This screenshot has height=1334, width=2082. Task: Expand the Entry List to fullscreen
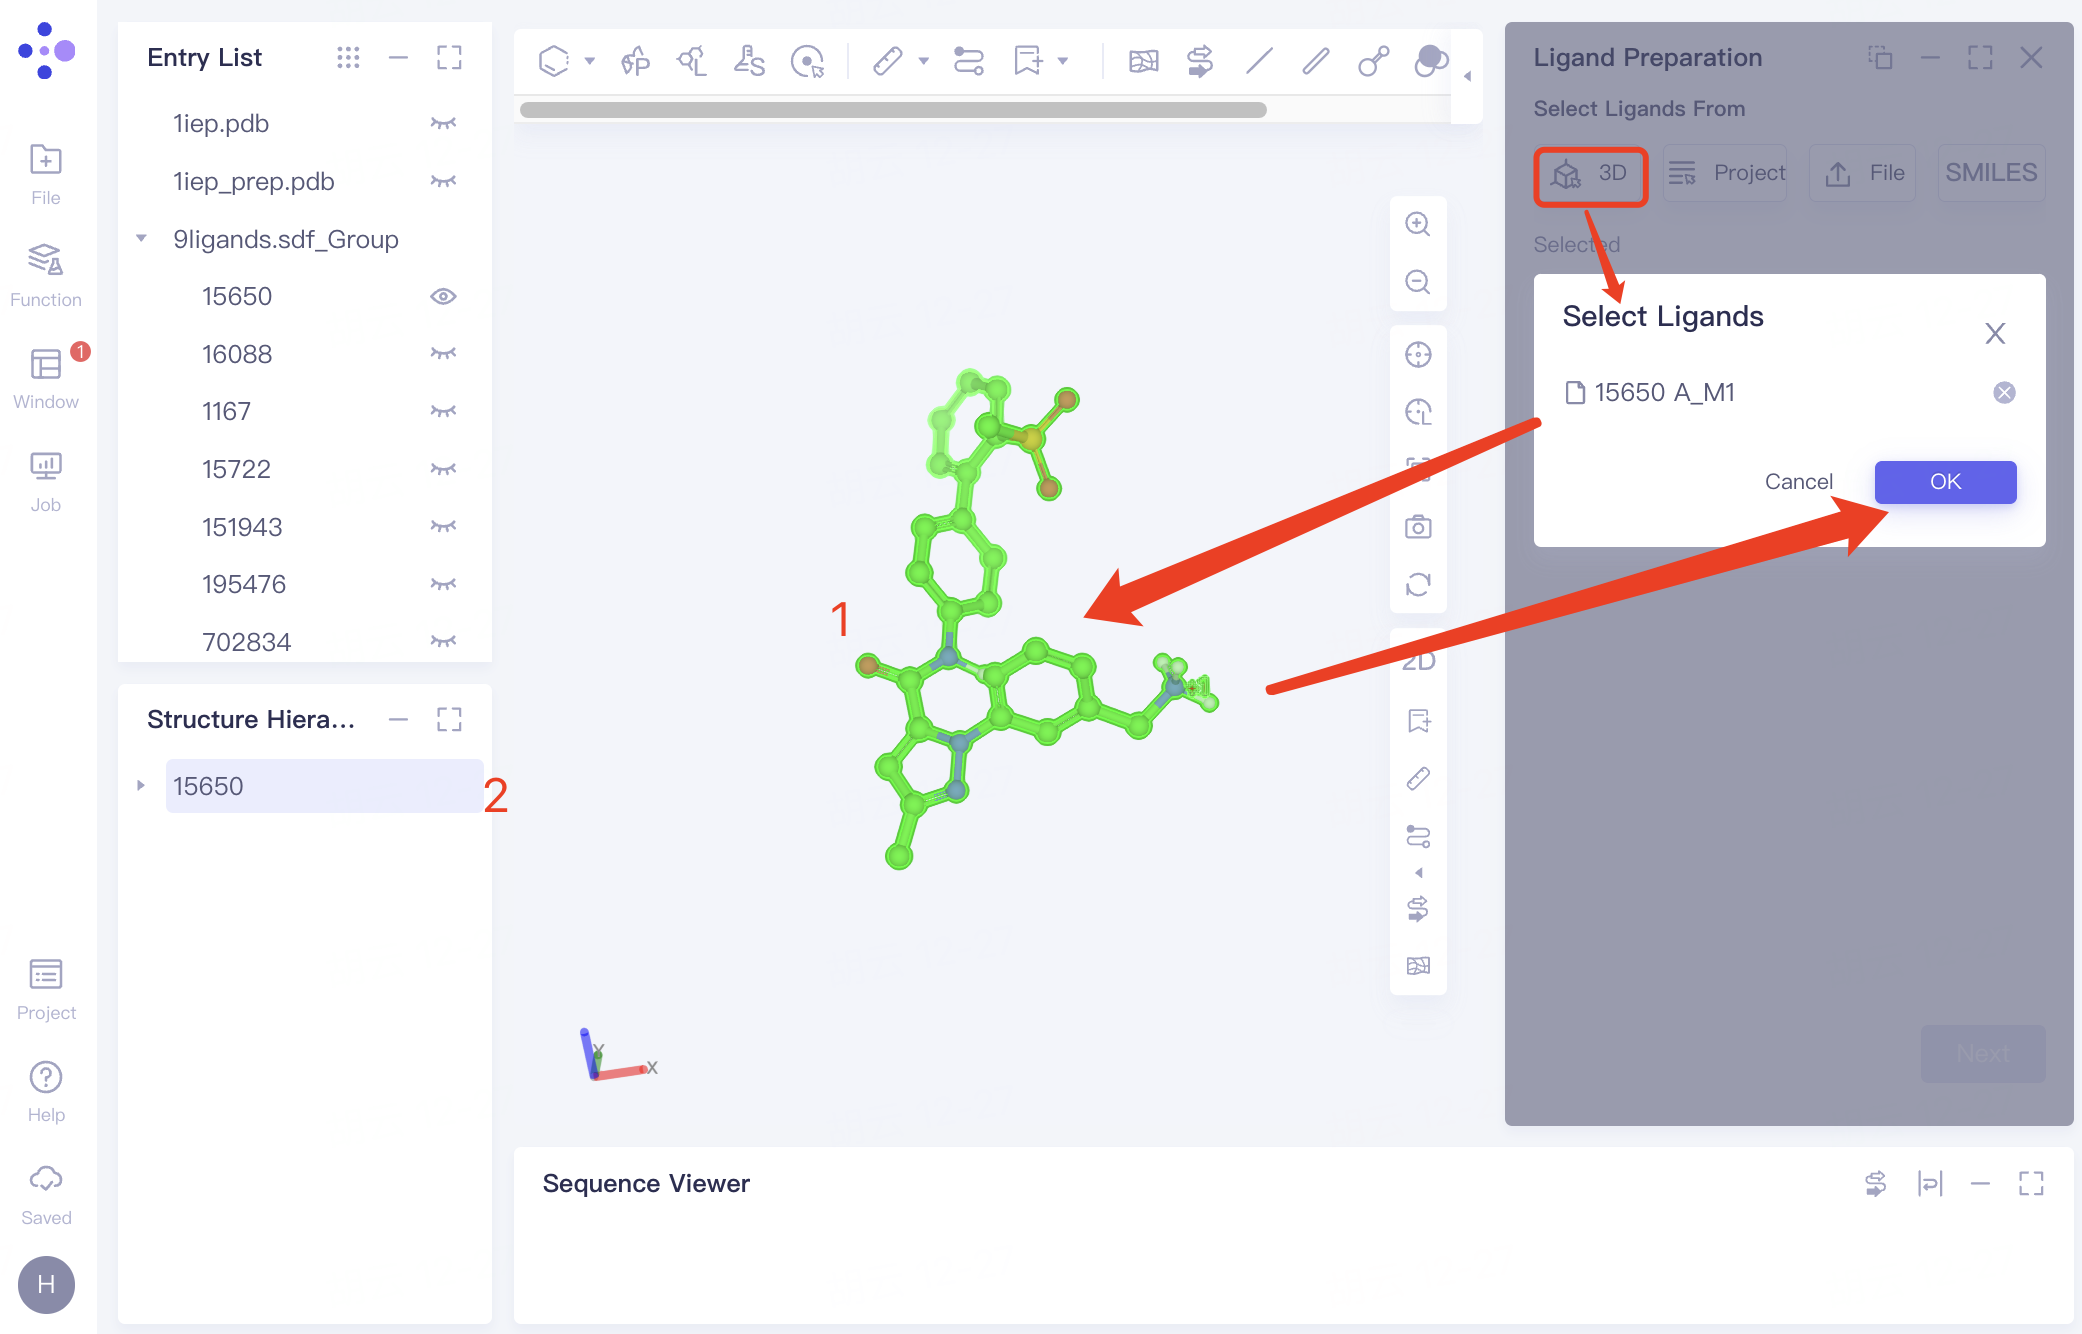click(x=449, y=57)
